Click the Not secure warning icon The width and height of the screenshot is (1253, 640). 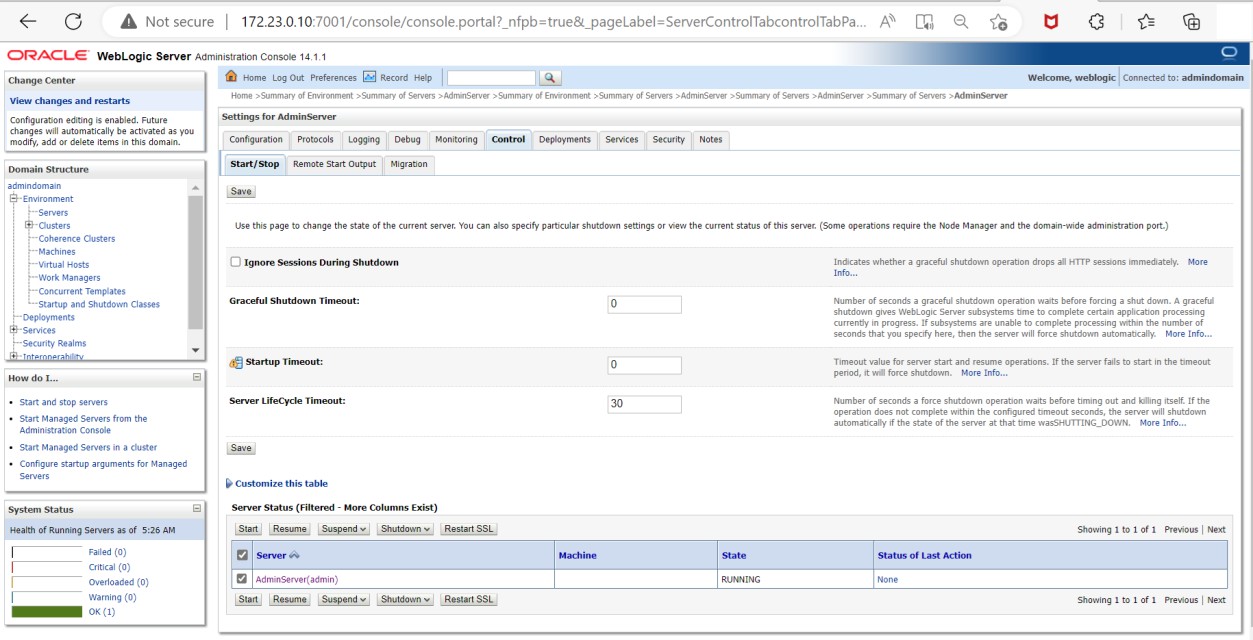click(128, 21)
